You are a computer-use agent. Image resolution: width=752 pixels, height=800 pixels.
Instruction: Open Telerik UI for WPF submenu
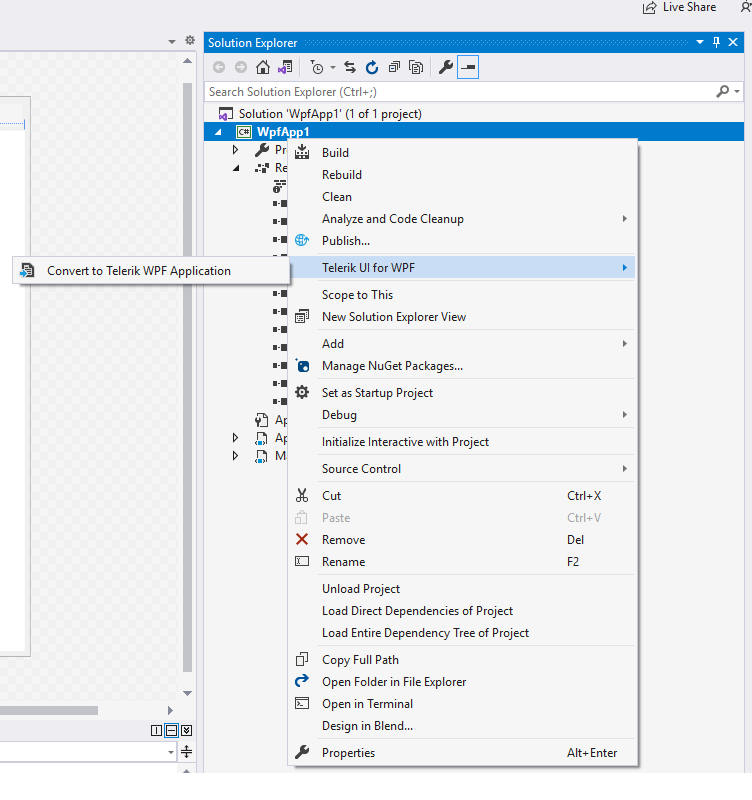click(461, 267)
